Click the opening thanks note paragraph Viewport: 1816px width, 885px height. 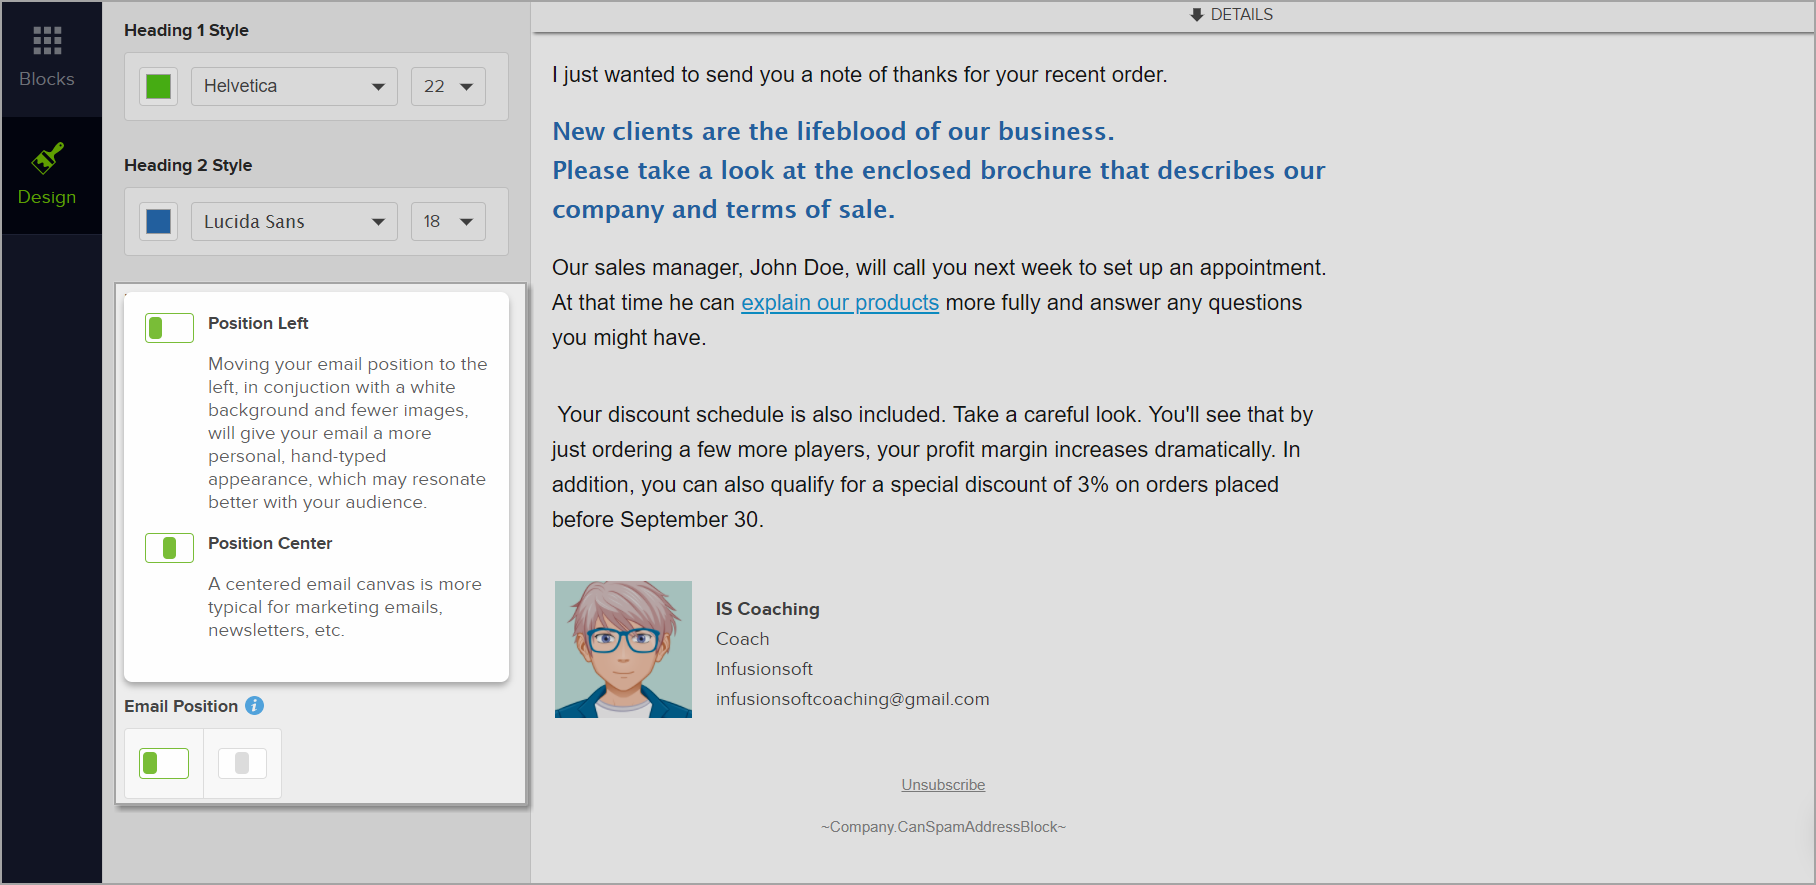click(x=859, y=75)
